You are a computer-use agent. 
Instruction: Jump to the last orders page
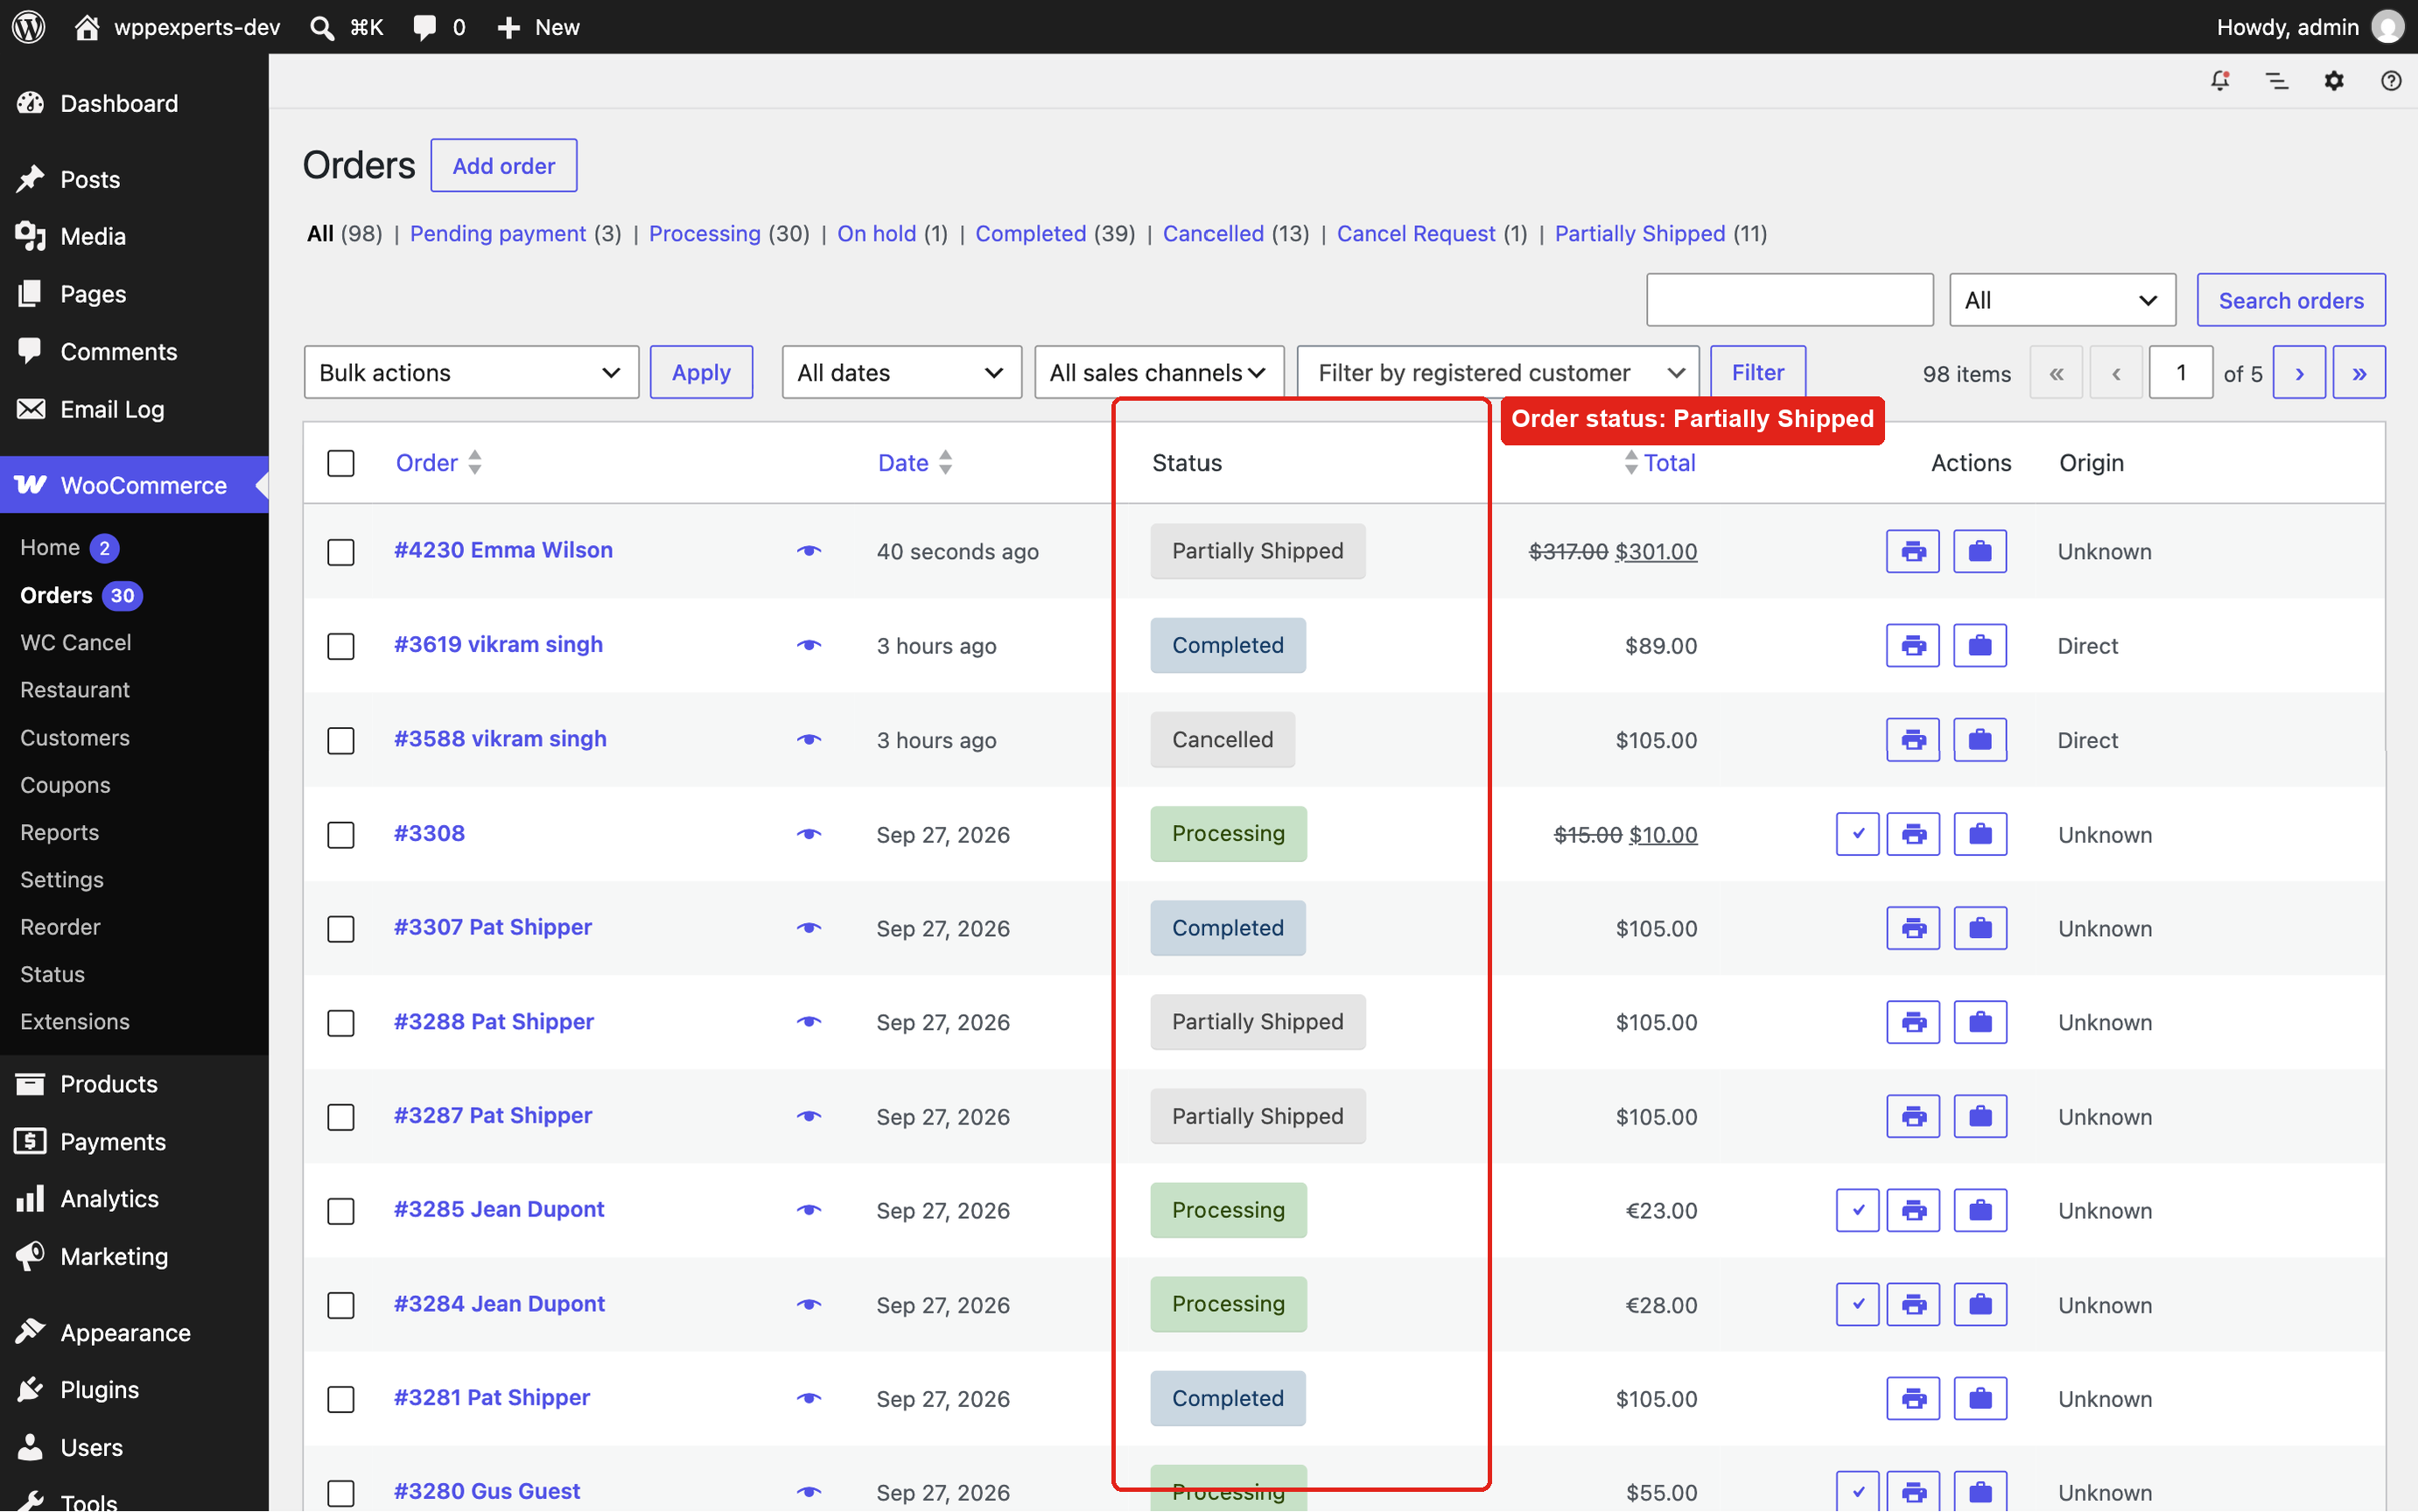(x=2359, y=373)
